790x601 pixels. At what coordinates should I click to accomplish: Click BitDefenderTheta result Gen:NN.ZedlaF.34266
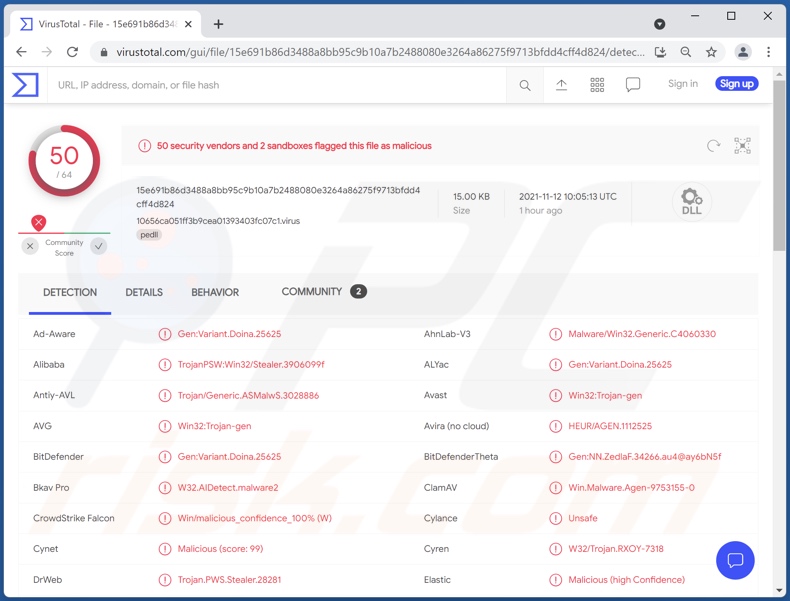[x=645, y=457]
